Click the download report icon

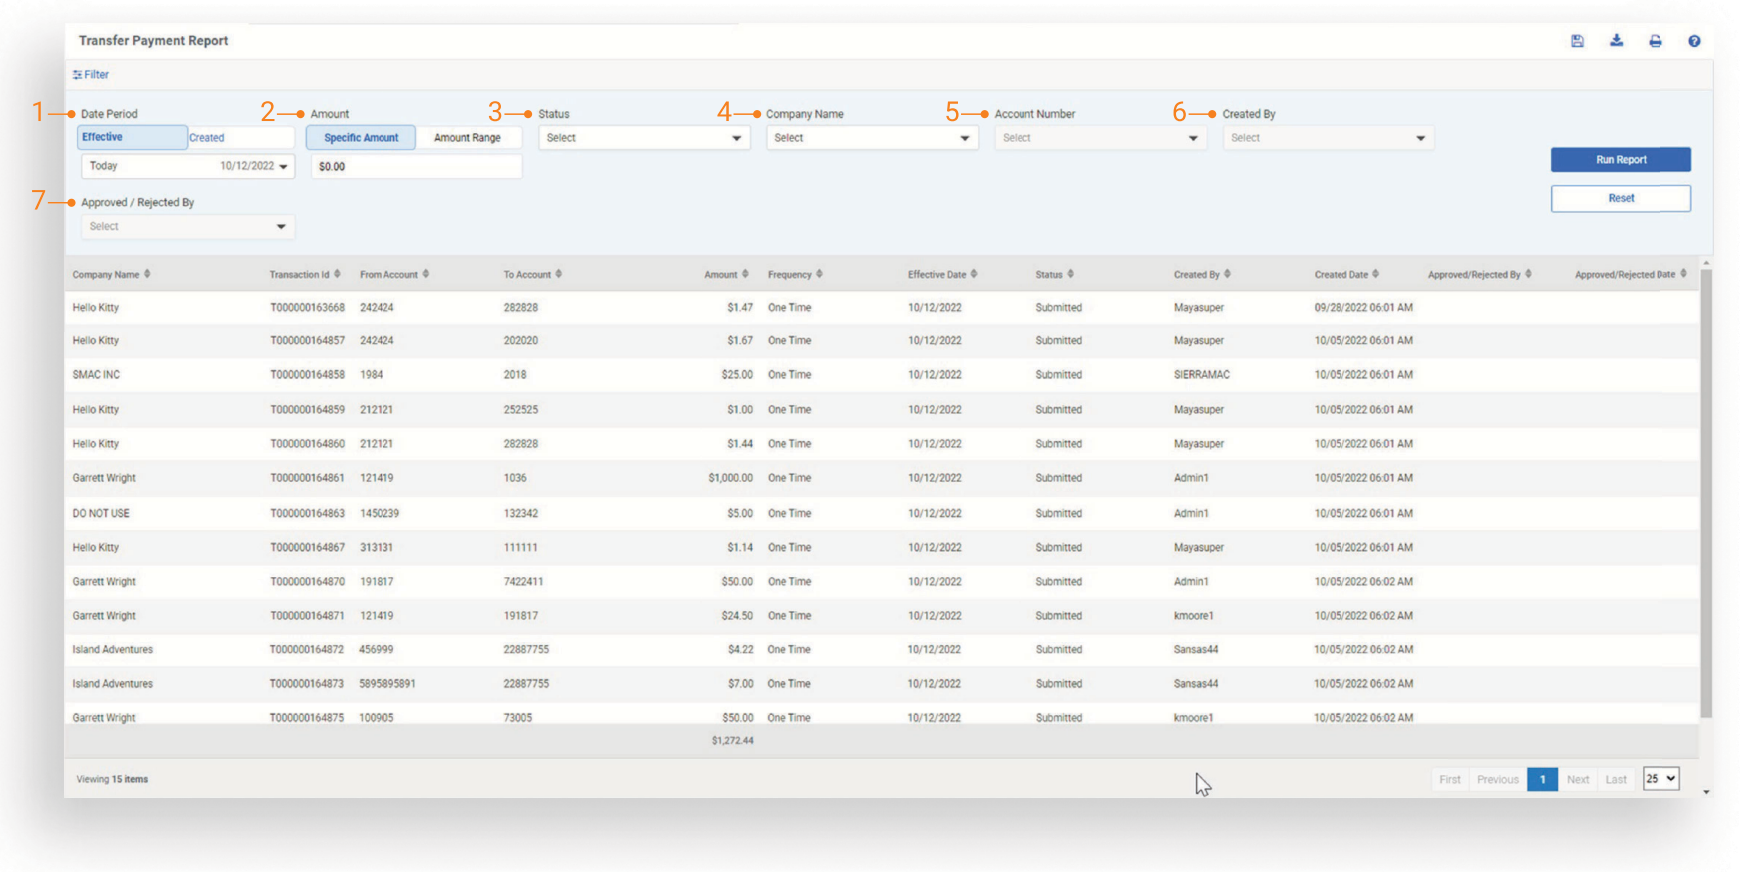[x=1616, y=41]
